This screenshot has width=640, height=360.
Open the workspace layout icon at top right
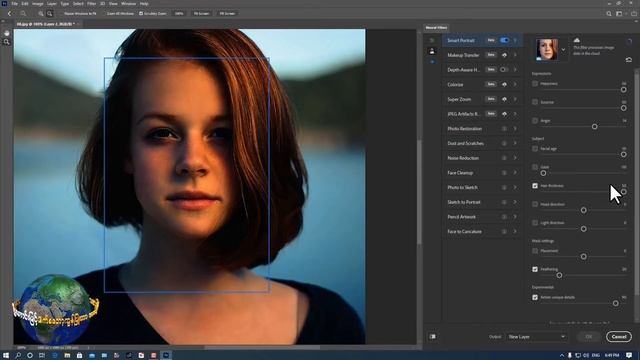click(619, 13)
